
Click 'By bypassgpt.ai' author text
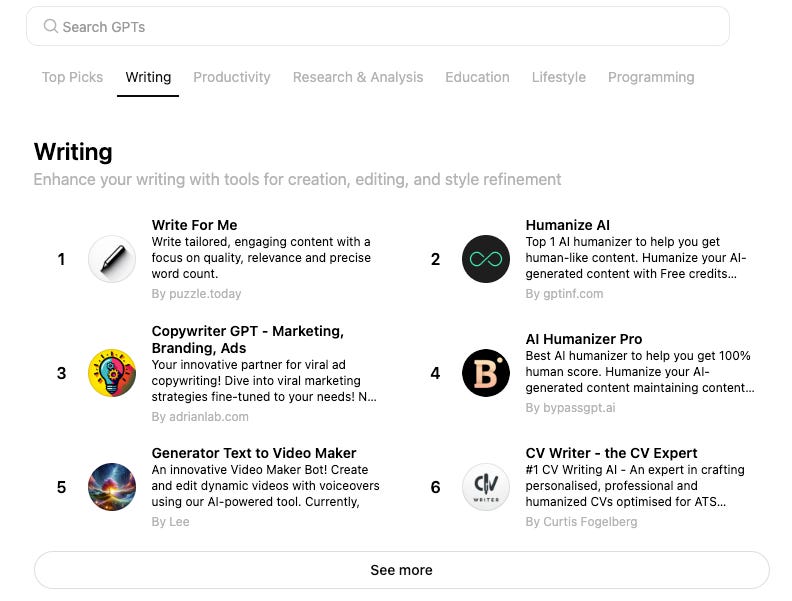point(570,408)
